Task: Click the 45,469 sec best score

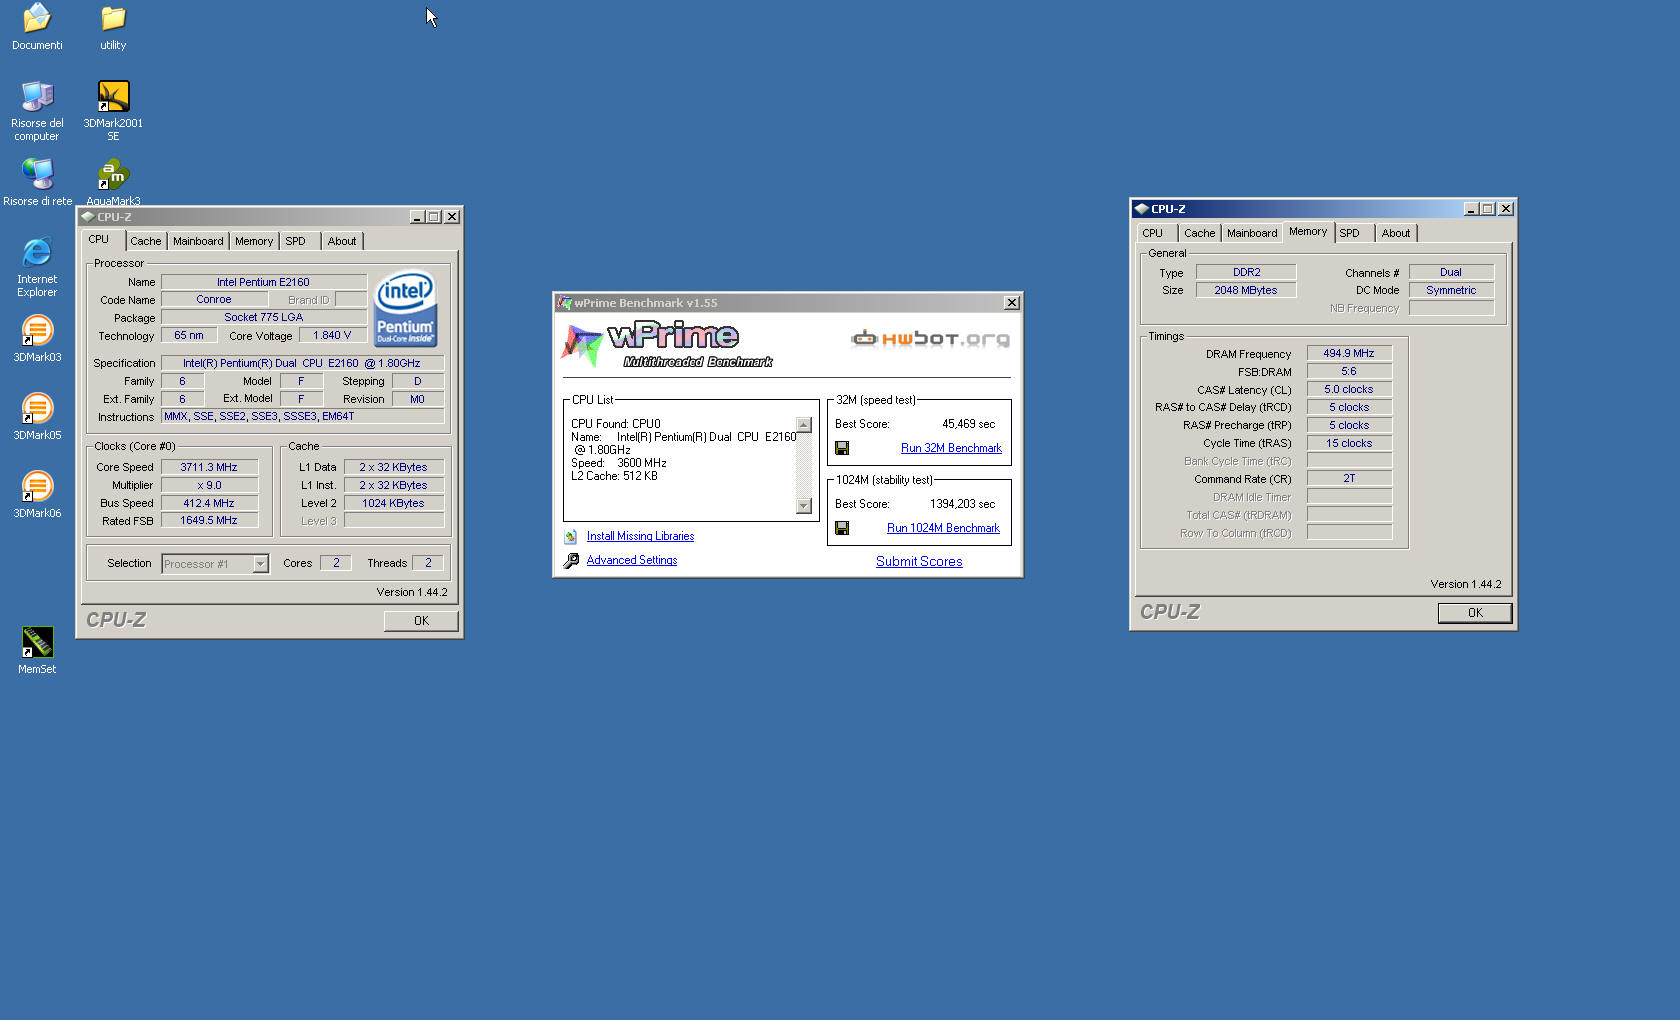Action: click(969, 425)
